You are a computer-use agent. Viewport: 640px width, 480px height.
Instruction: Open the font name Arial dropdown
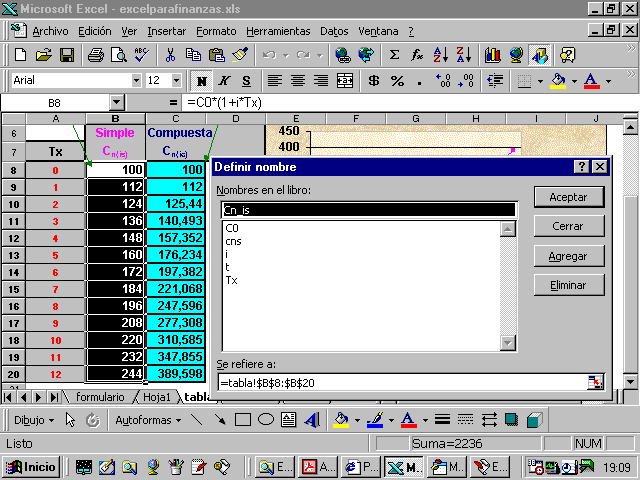pyautogui.click(x=136, y=80)
